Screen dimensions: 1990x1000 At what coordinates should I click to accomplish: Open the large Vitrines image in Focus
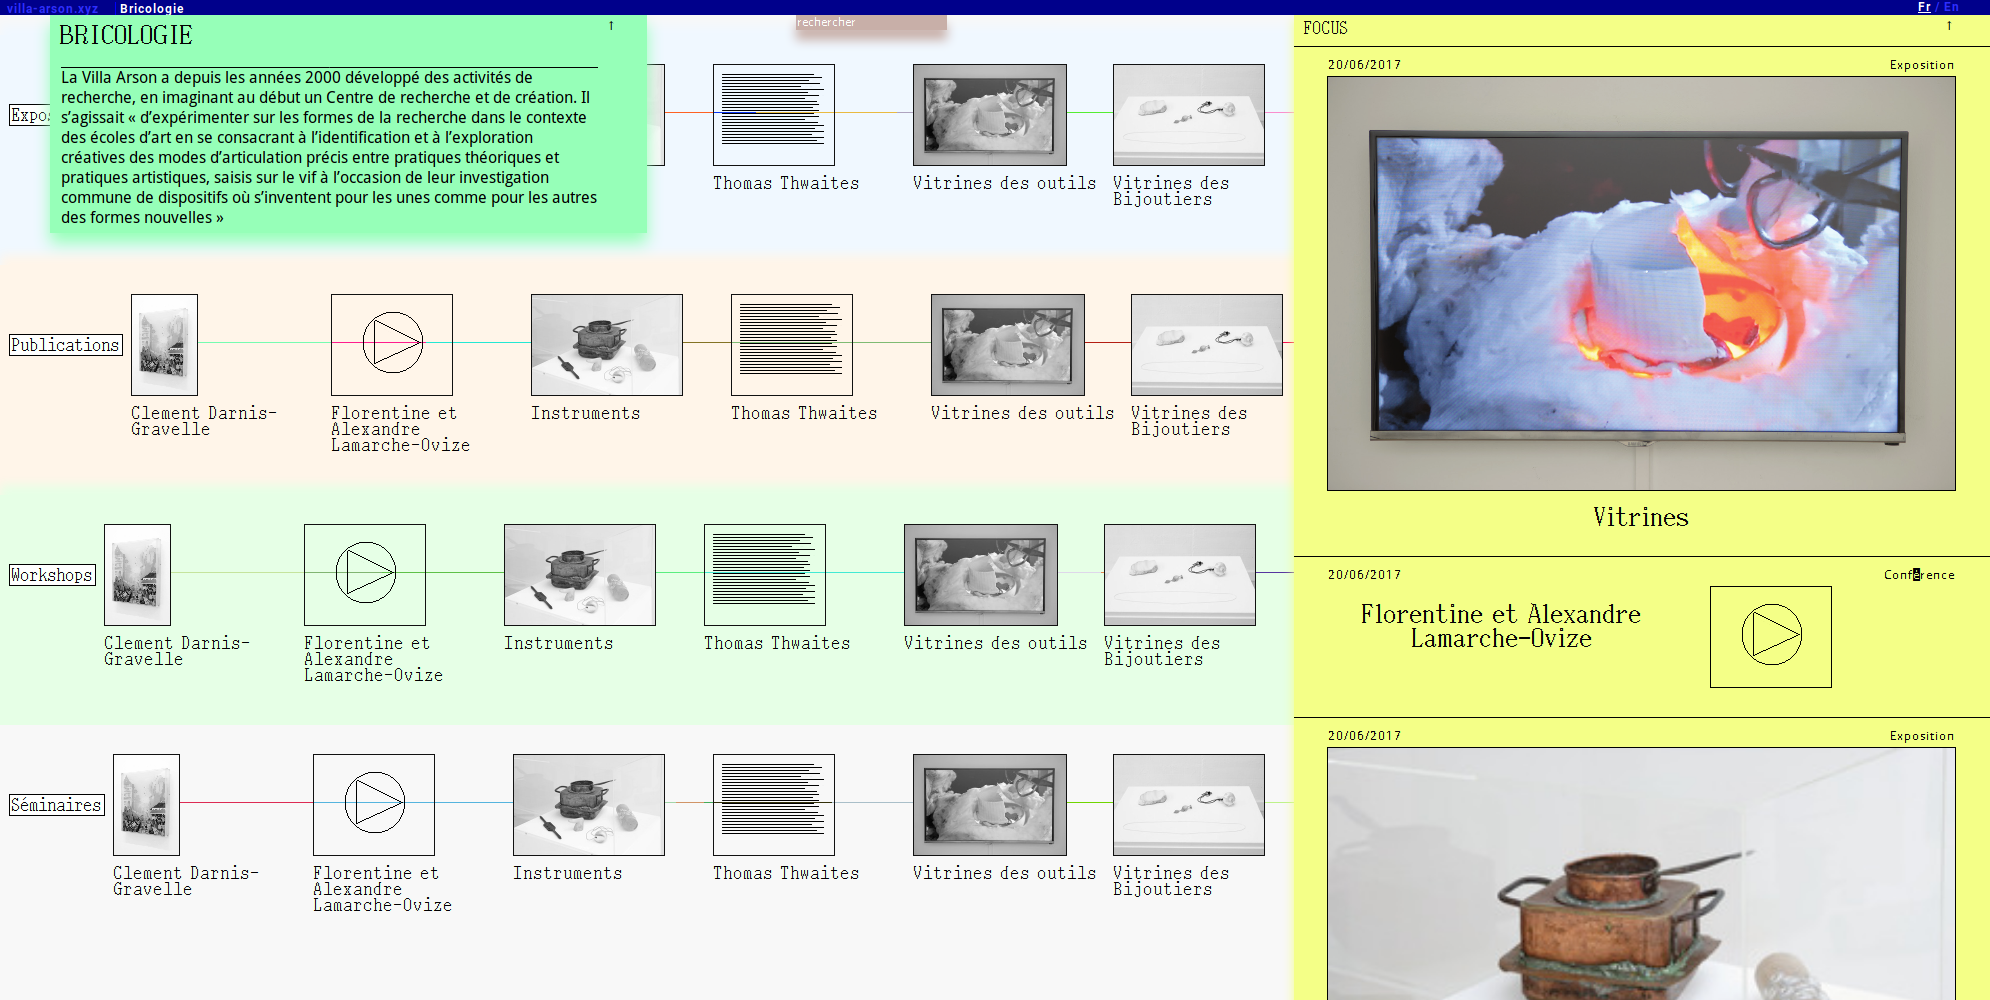coord(1640,283)
